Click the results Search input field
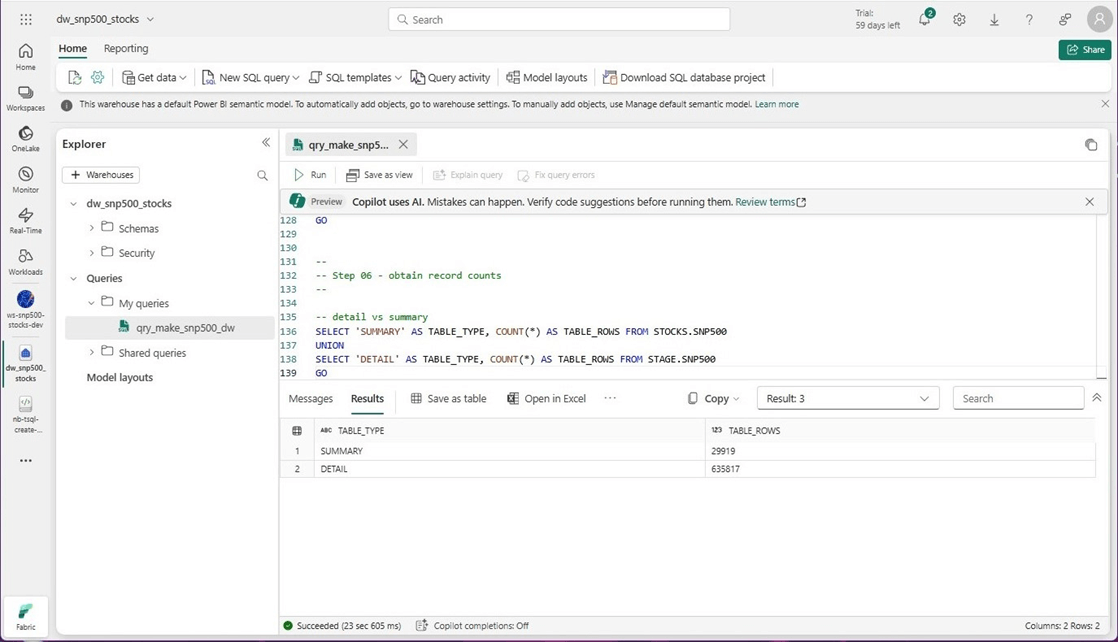 (1017, 398)
